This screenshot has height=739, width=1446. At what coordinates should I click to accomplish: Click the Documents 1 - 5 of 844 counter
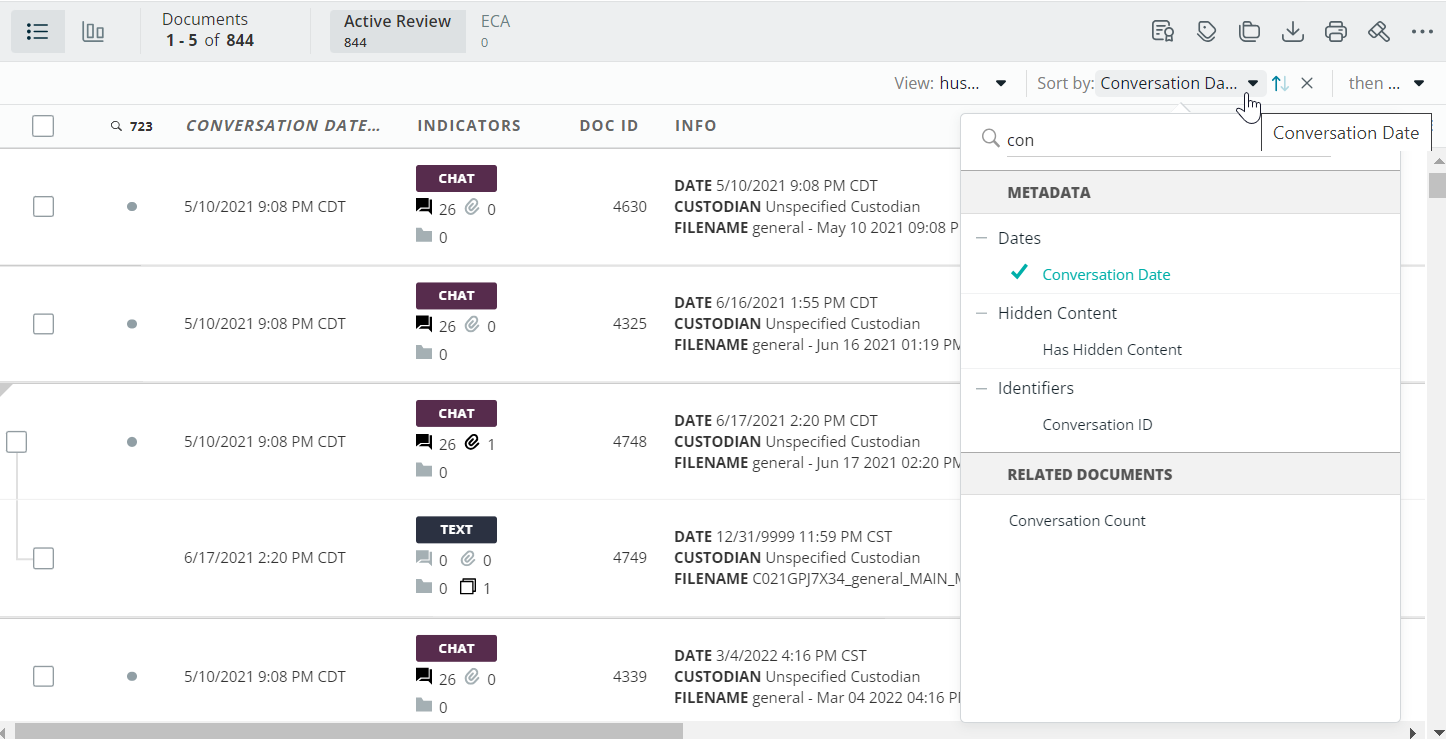(x=210, y=31)
